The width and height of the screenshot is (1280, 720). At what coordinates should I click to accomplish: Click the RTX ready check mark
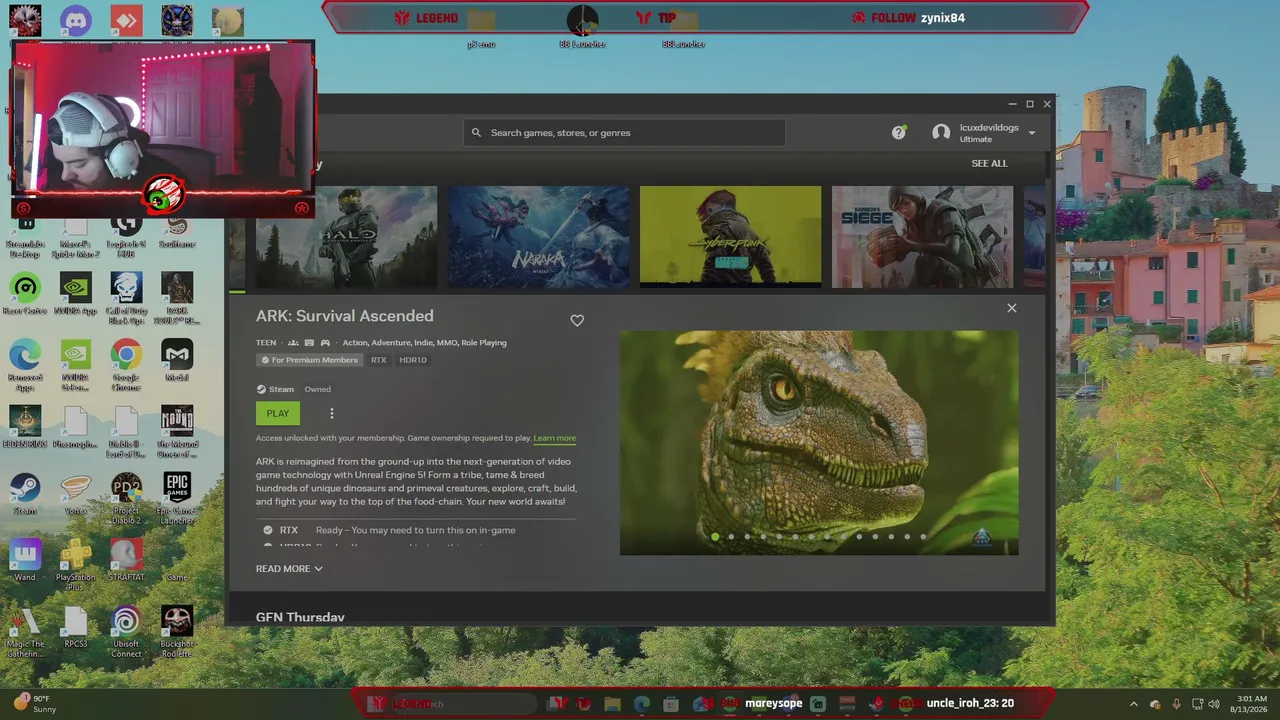[268, 530]
